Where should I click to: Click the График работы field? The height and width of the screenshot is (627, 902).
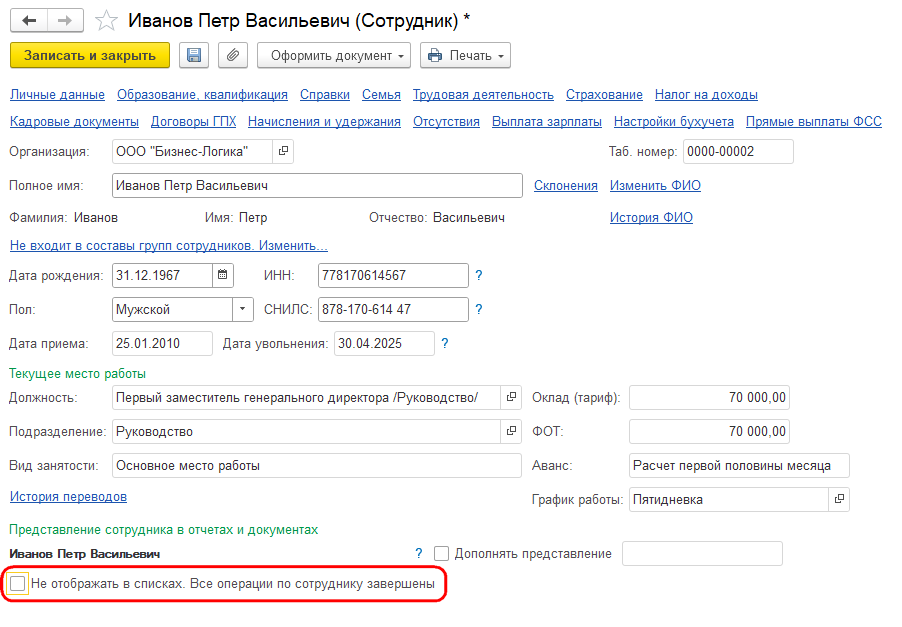729,499
